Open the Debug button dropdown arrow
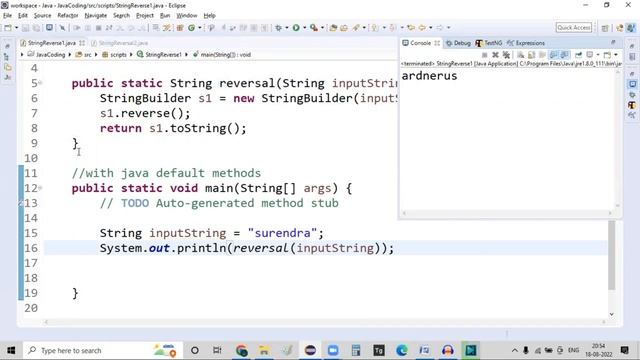Viewport: 640px width, 360px height. pyautogui.click(x=287, y=28)
